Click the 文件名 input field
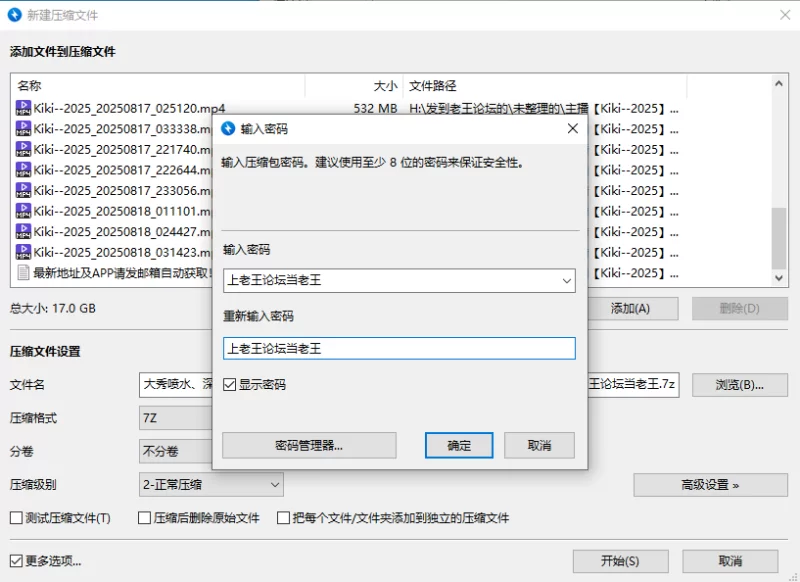Viewport: 800px width, 582px height. coord(176,385)
